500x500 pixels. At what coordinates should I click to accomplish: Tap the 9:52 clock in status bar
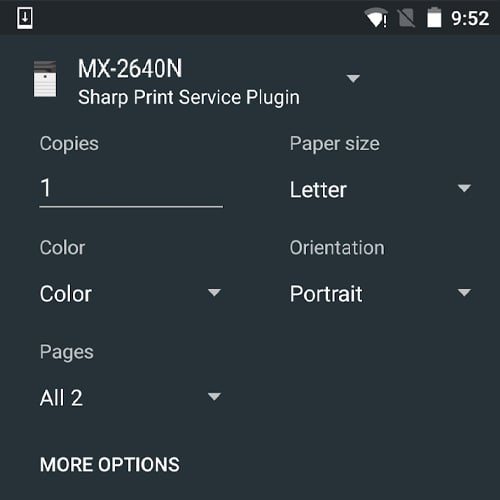pyautogui.click(x=470, y=18)
